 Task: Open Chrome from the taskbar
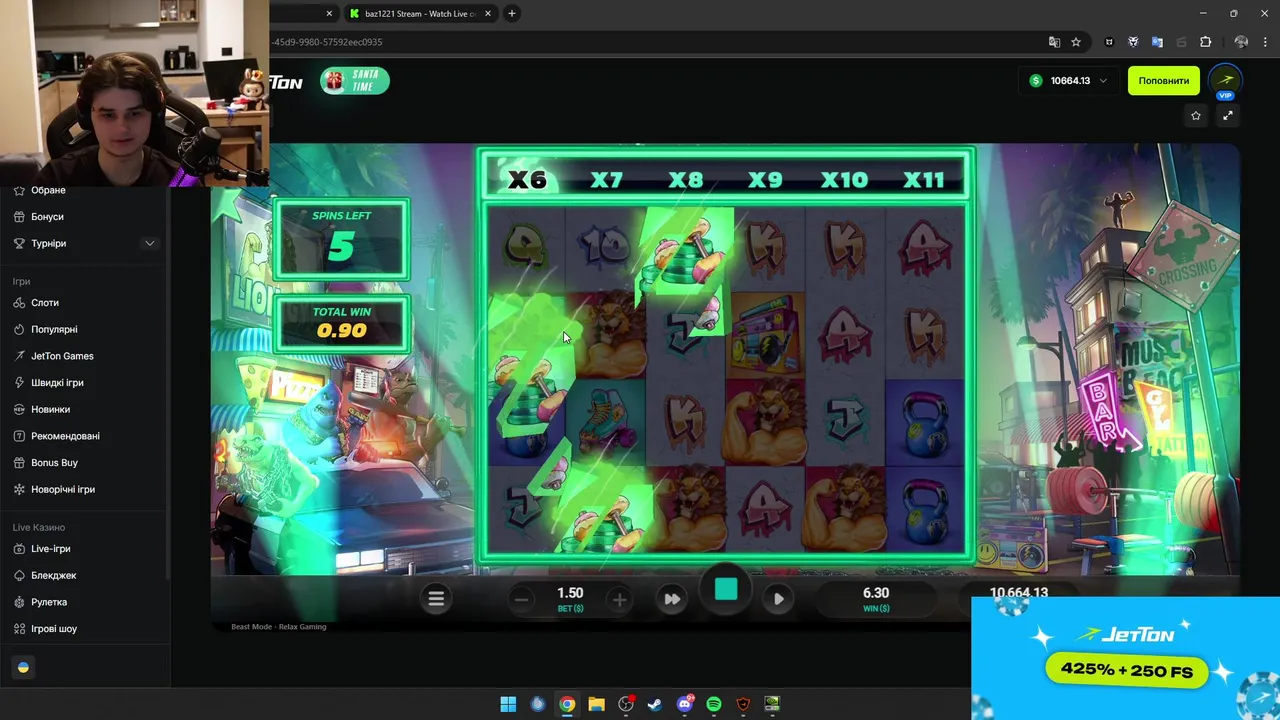[567, 704]
